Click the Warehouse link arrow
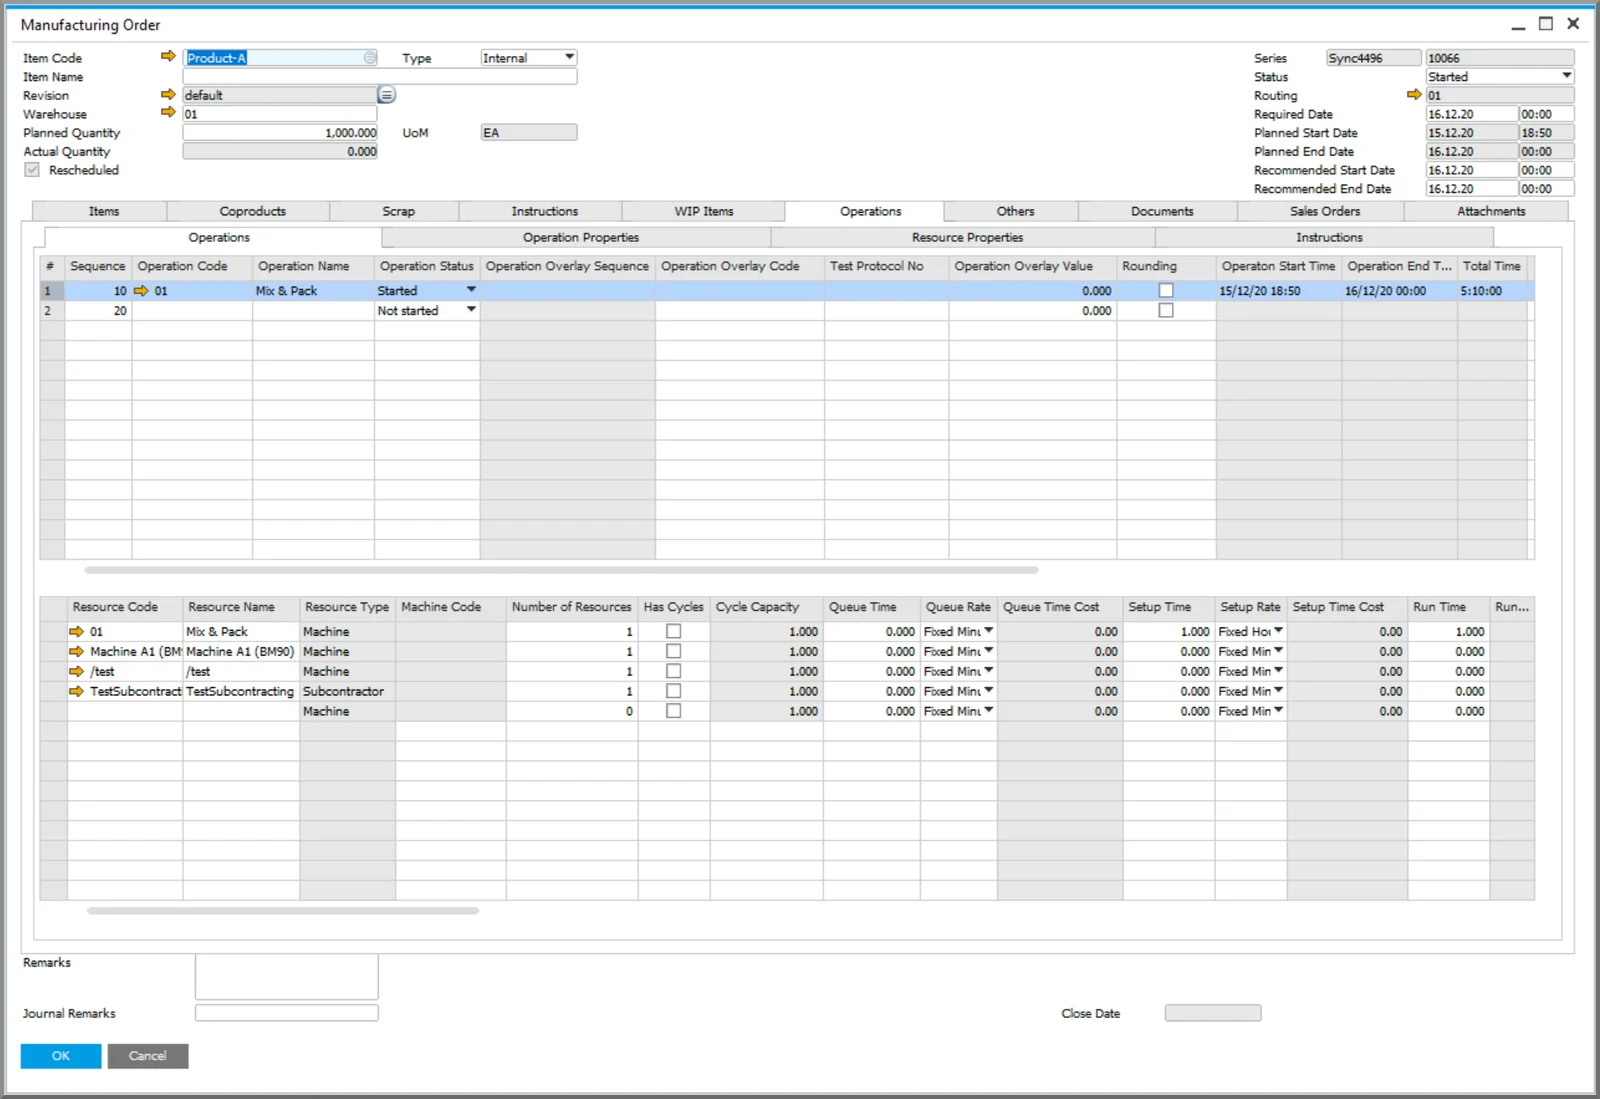The height and width of the screenshot is (1099, 1600). (x=168, y=113)
